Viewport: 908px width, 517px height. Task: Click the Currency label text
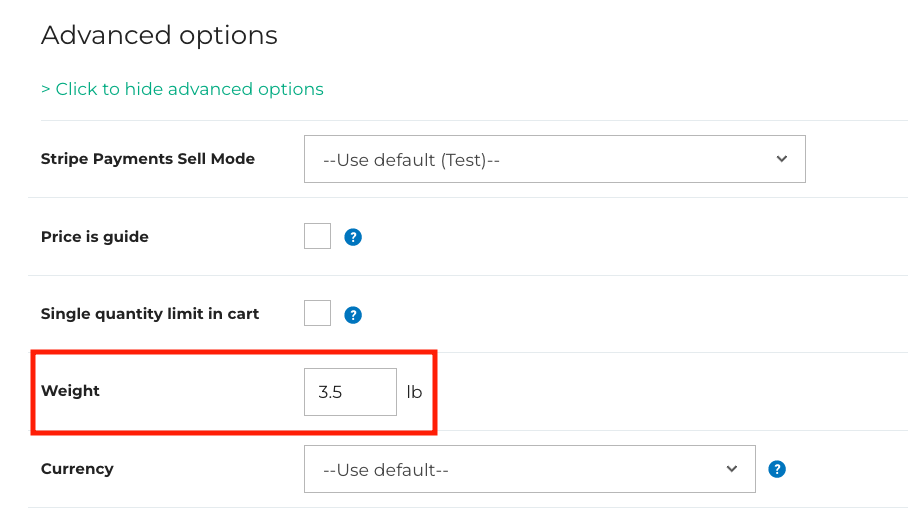pyautogui.click(x=77, y=469)
